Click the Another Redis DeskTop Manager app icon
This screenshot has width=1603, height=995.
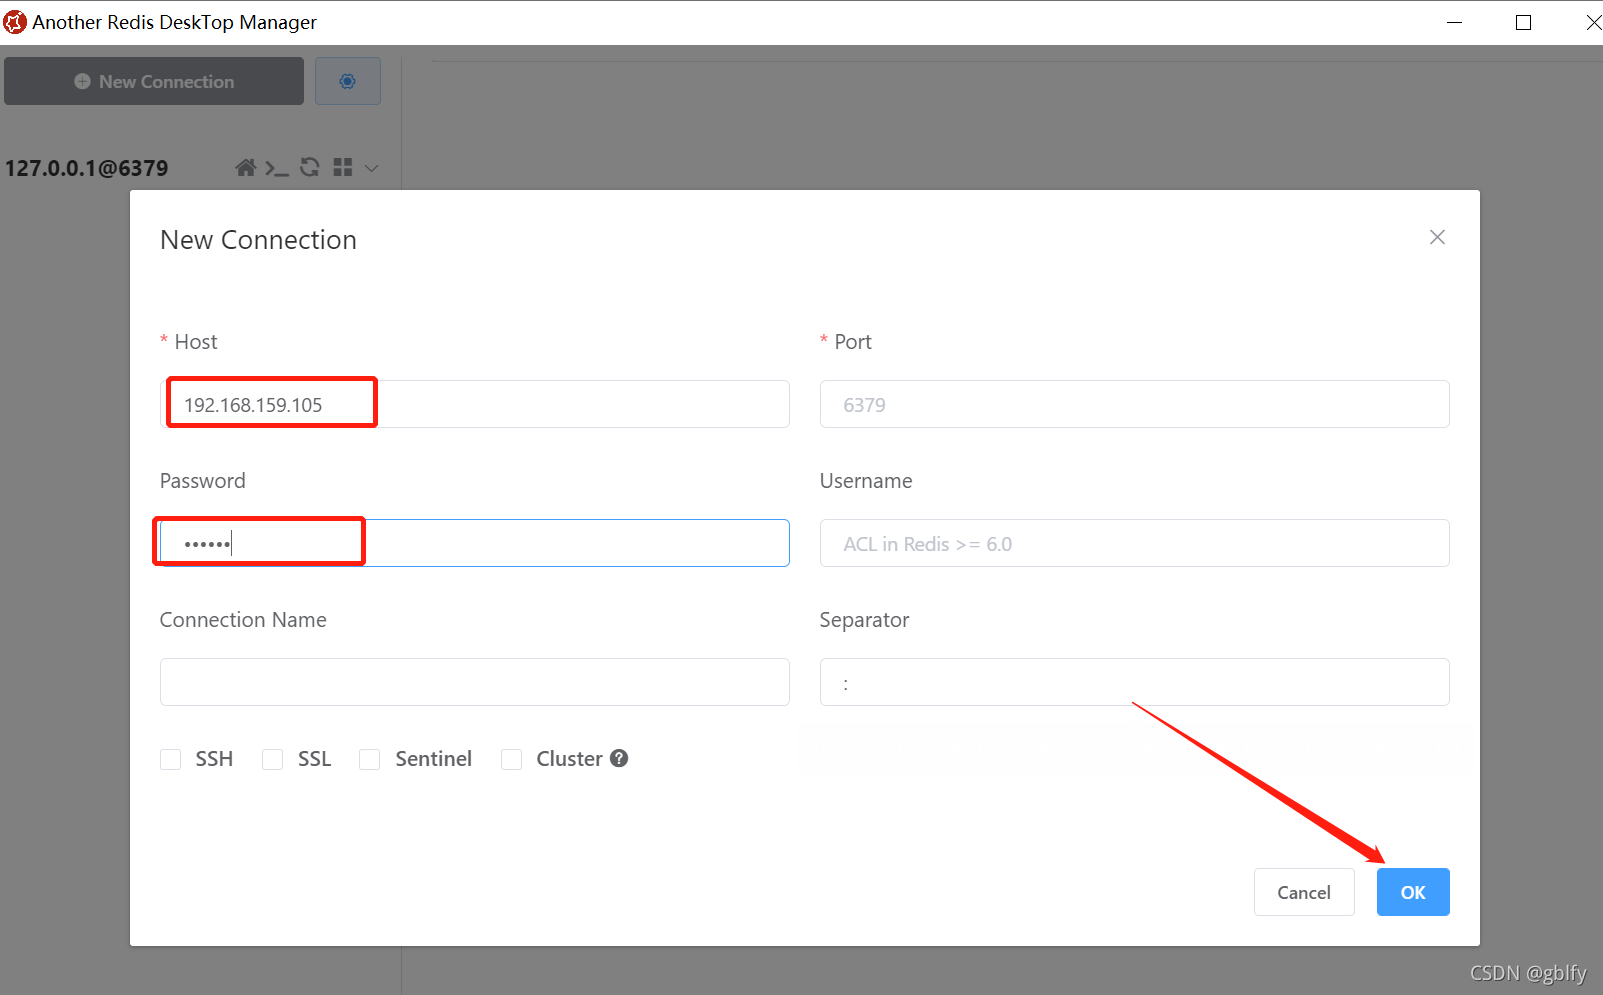coord(15,22)
